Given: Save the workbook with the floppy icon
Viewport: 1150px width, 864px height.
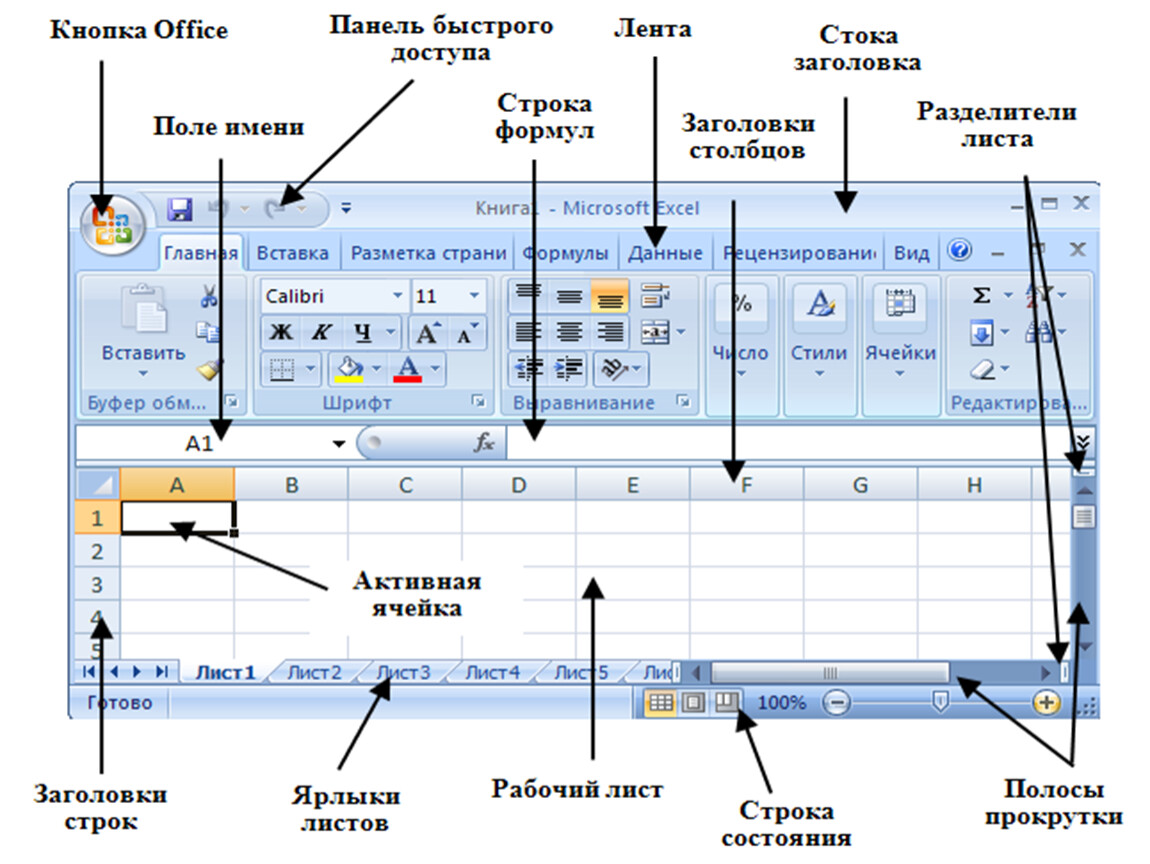Looking at the screenshot, I should (179, 210).
